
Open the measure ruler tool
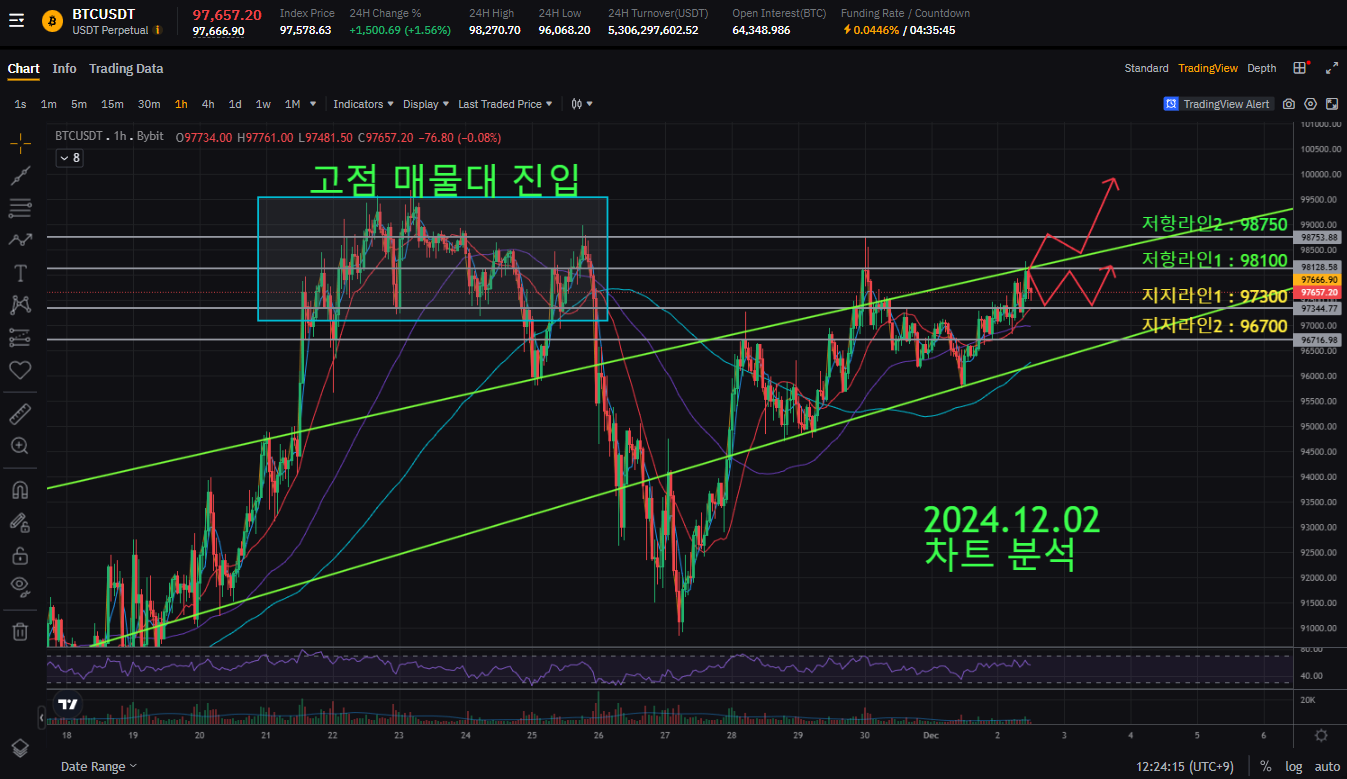[x=20, y=413]
